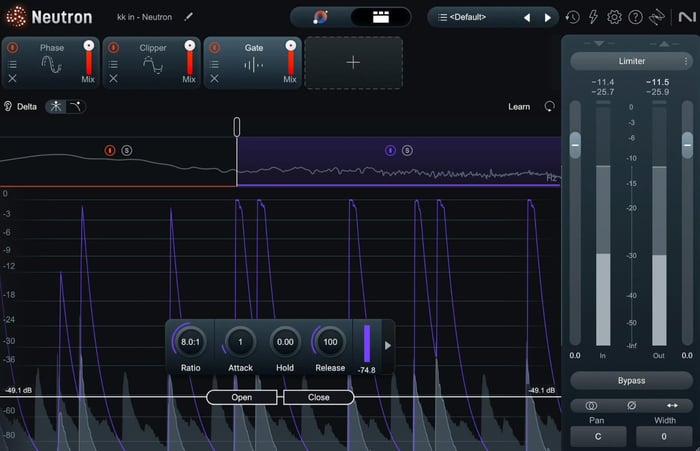Click the output gain value 0.0
Viewport: 700px width, 451px height.
[x=687, y=355]
